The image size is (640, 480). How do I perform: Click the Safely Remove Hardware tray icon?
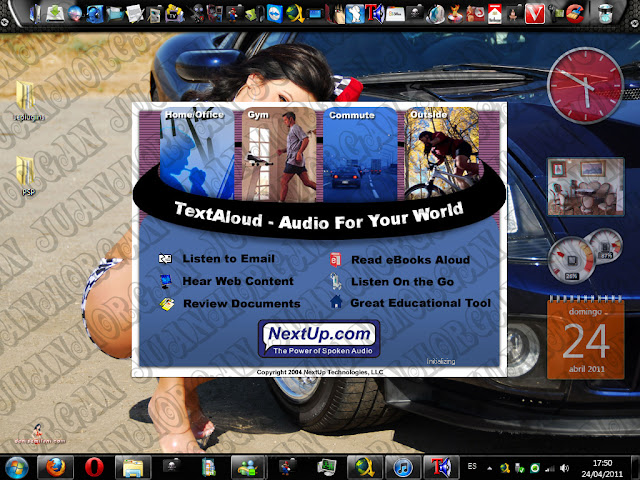(x=520, y=468)
